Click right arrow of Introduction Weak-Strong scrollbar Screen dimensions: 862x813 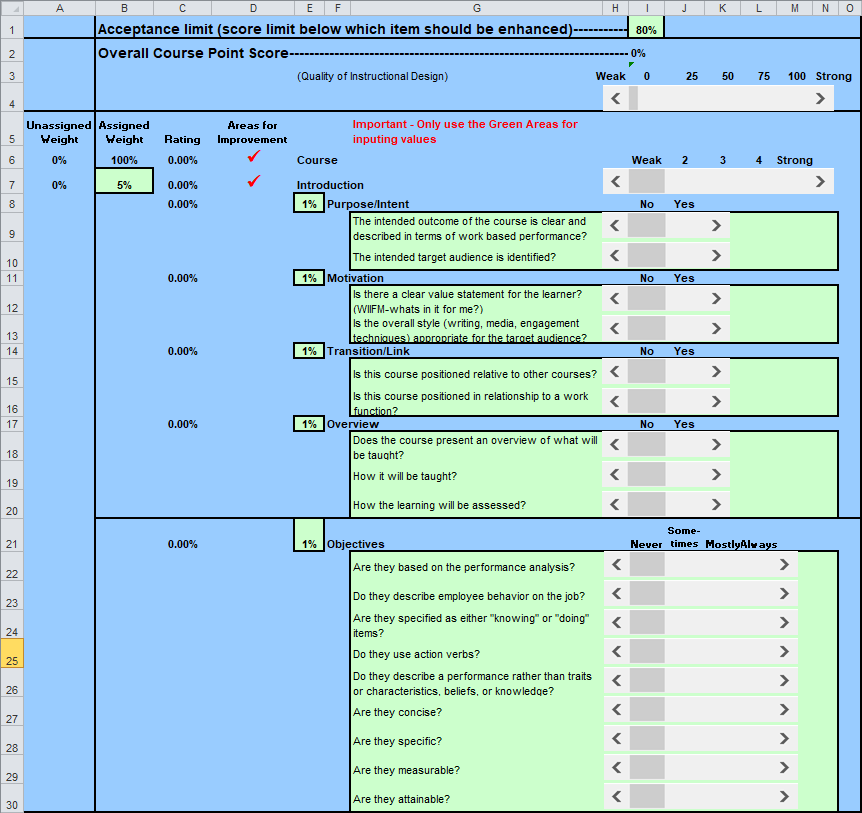tap(820, 181)
